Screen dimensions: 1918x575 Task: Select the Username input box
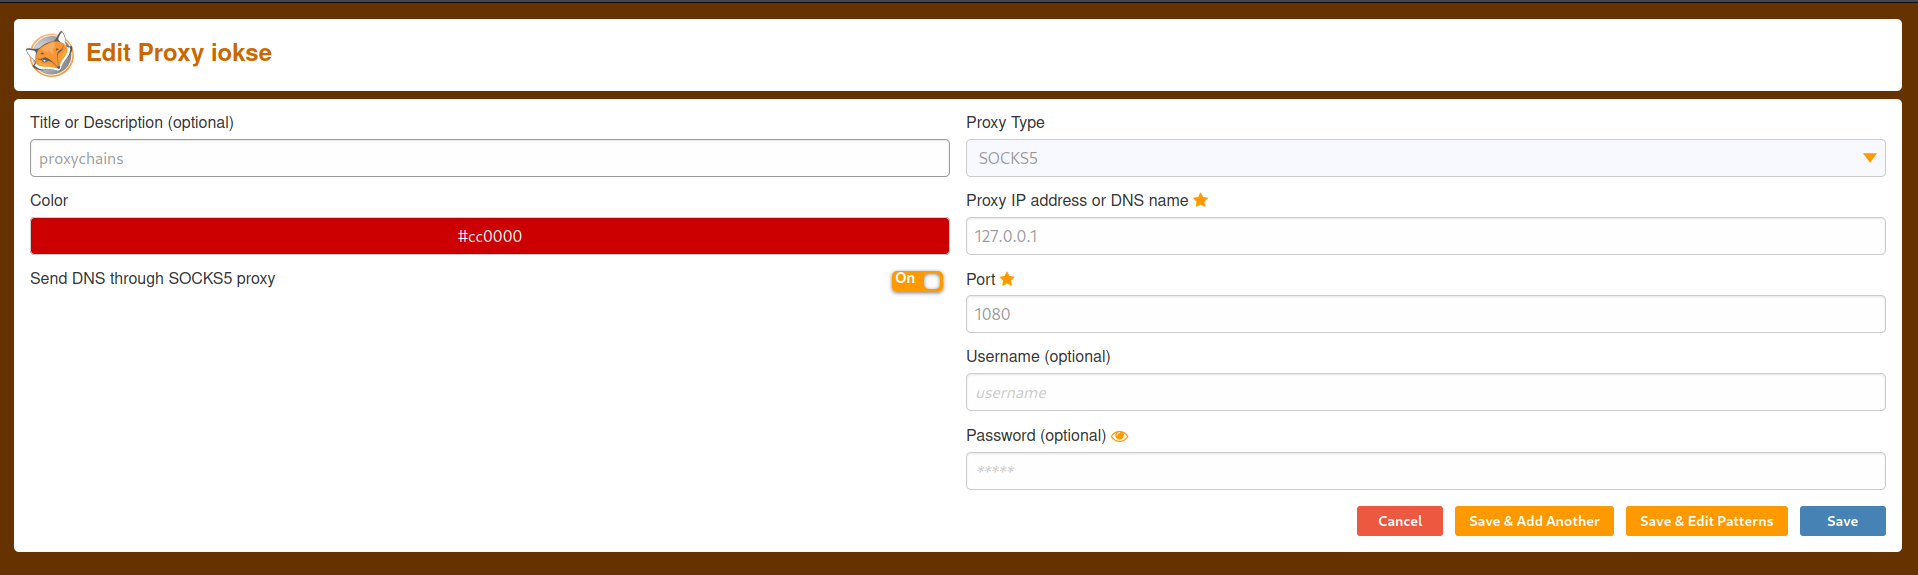point(1425,392)
